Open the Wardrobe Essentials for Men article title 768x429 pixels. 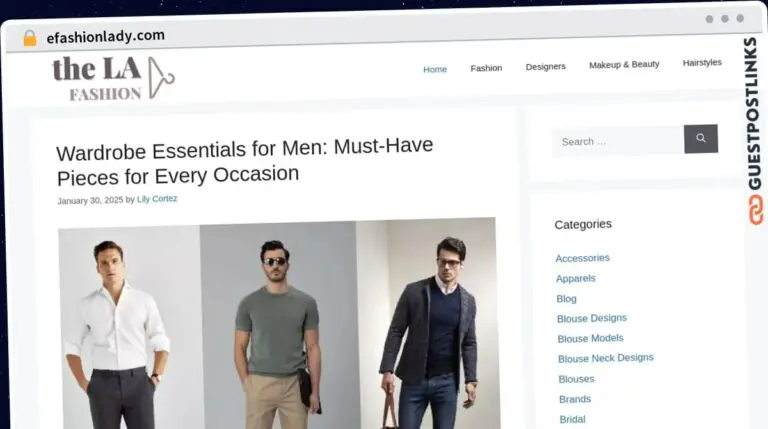(x=244, y=161)
